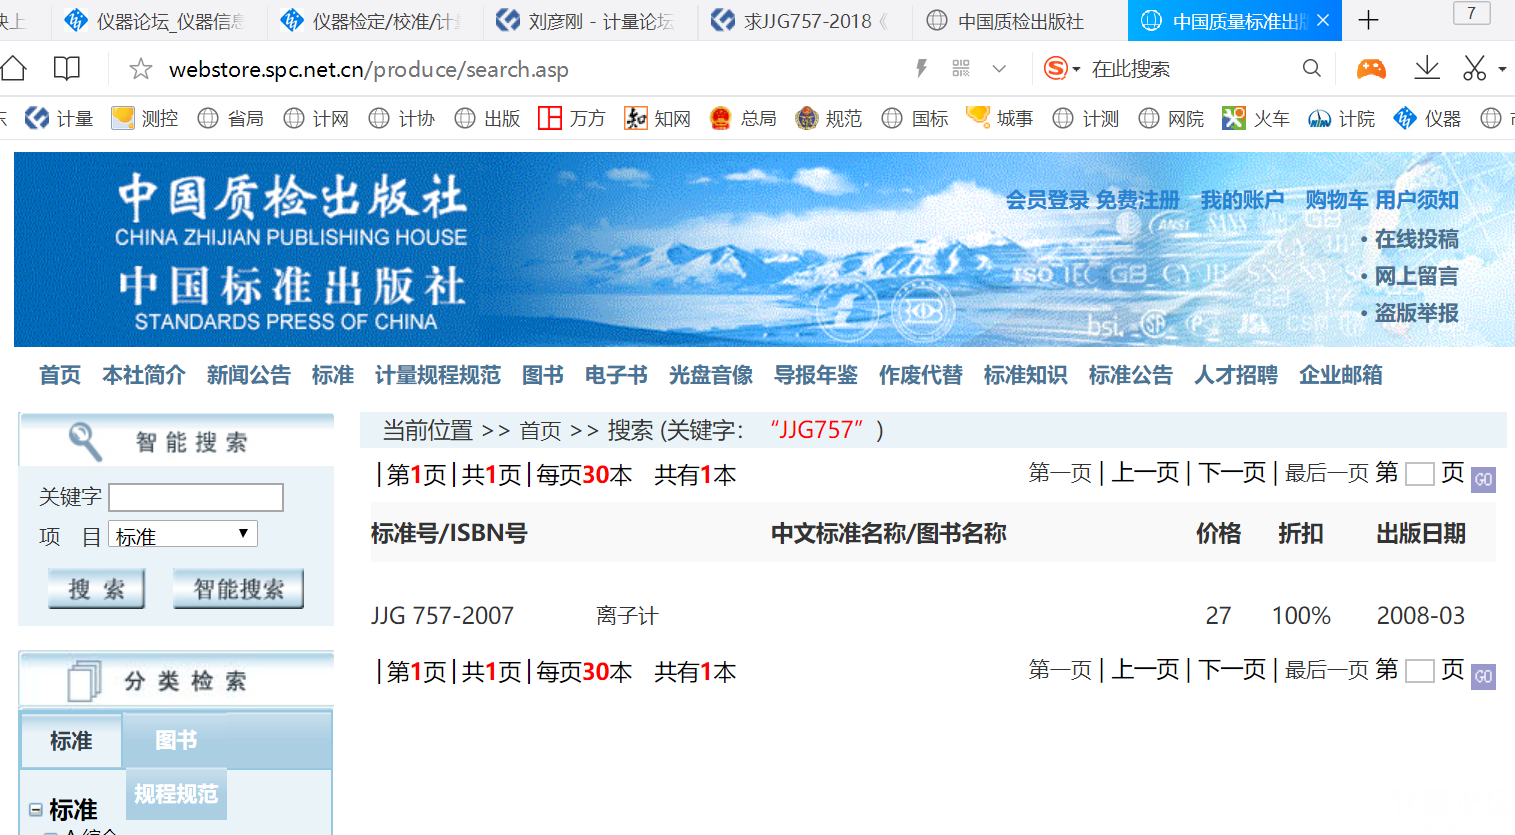Expand the address bar dropdown chevron
Viewport: 1515px width, 835px height.
point(999,68)
